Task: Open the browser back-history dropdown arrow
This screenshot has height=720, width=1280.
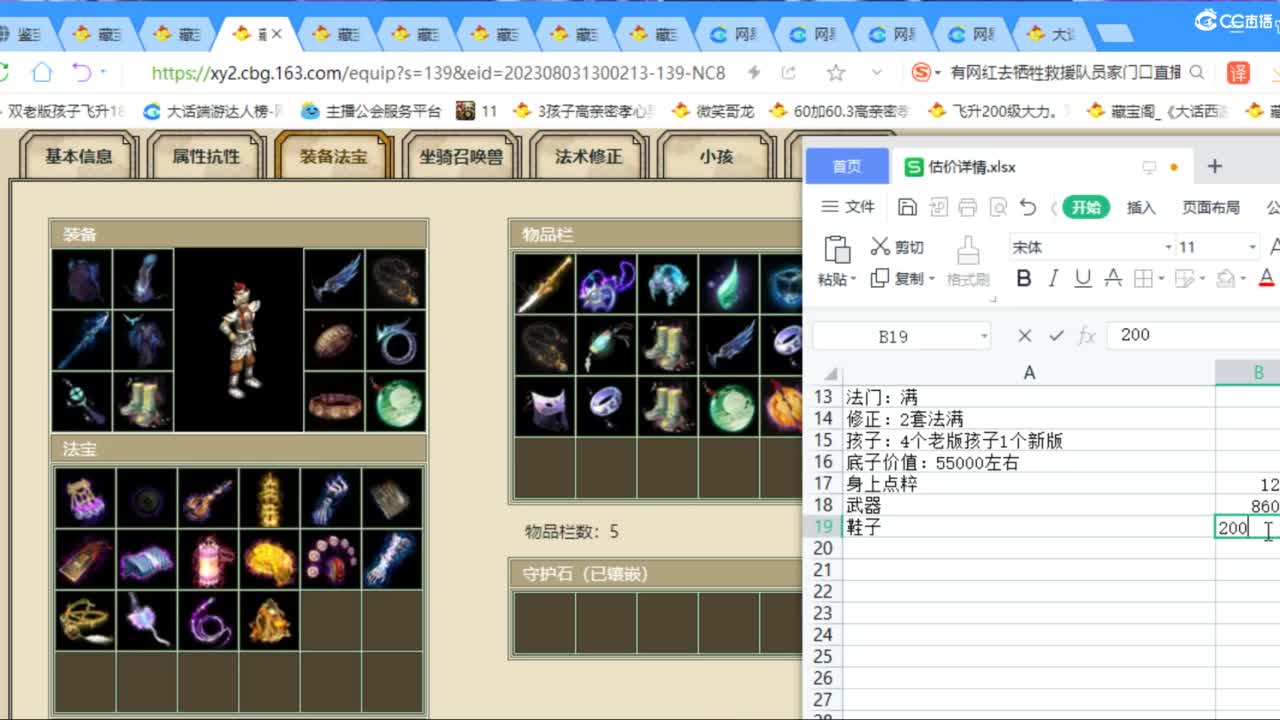Action: (103, 73)
